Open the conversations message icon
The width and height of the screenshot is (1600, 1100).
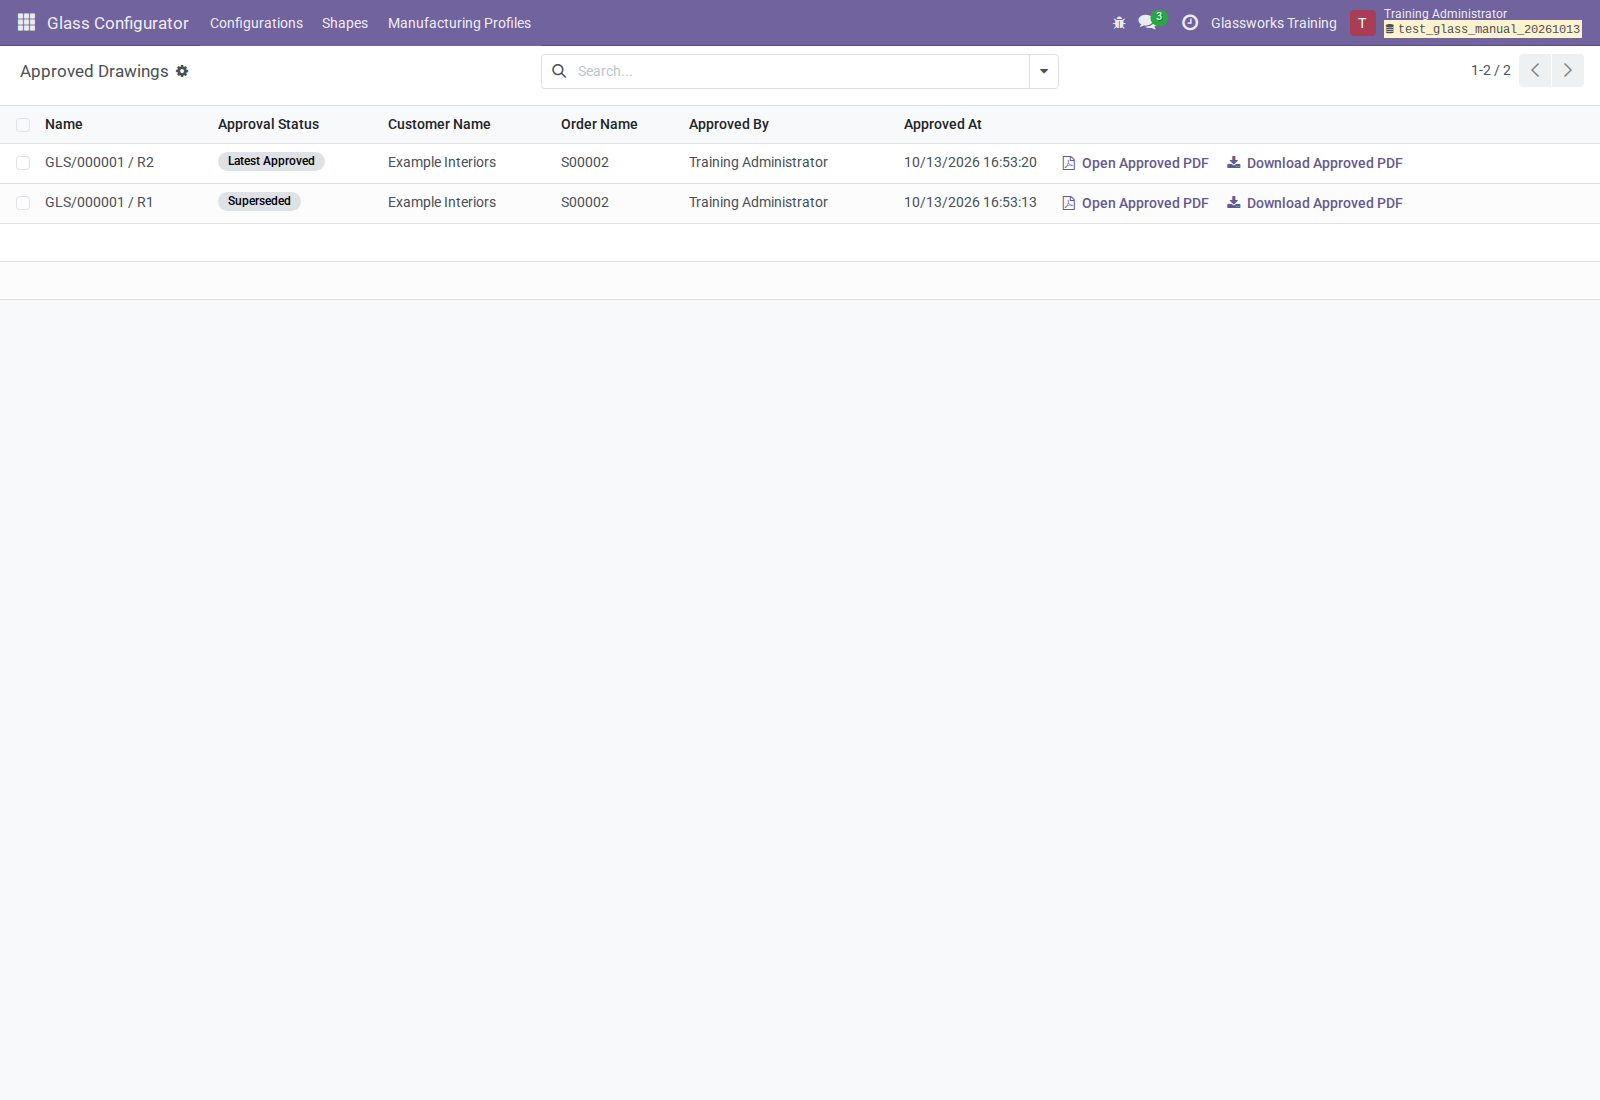point(1147,22)
